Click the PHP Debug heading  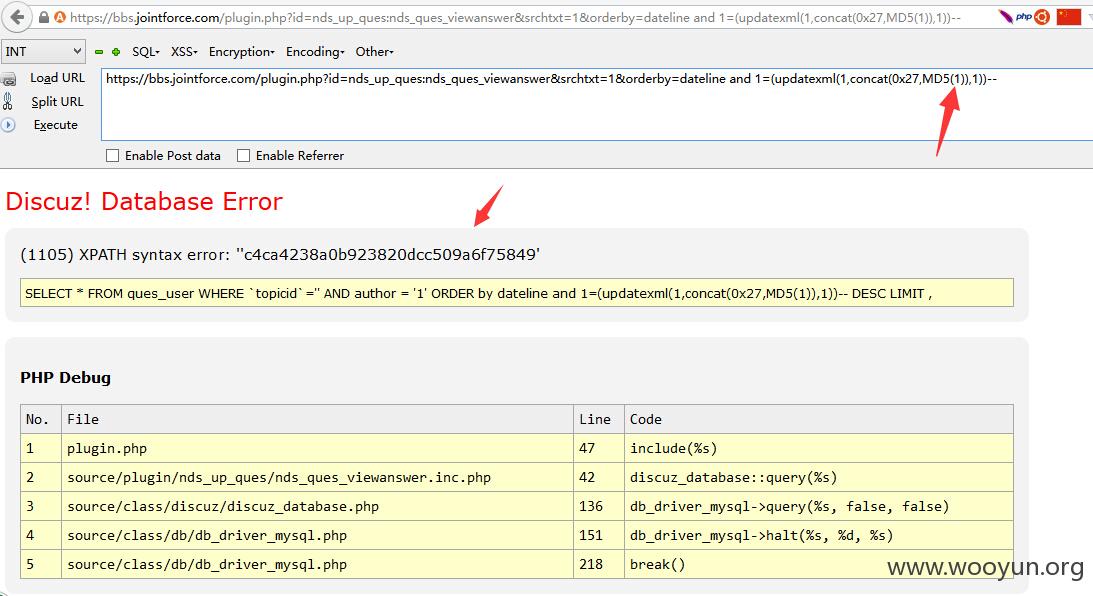[66, 378]
